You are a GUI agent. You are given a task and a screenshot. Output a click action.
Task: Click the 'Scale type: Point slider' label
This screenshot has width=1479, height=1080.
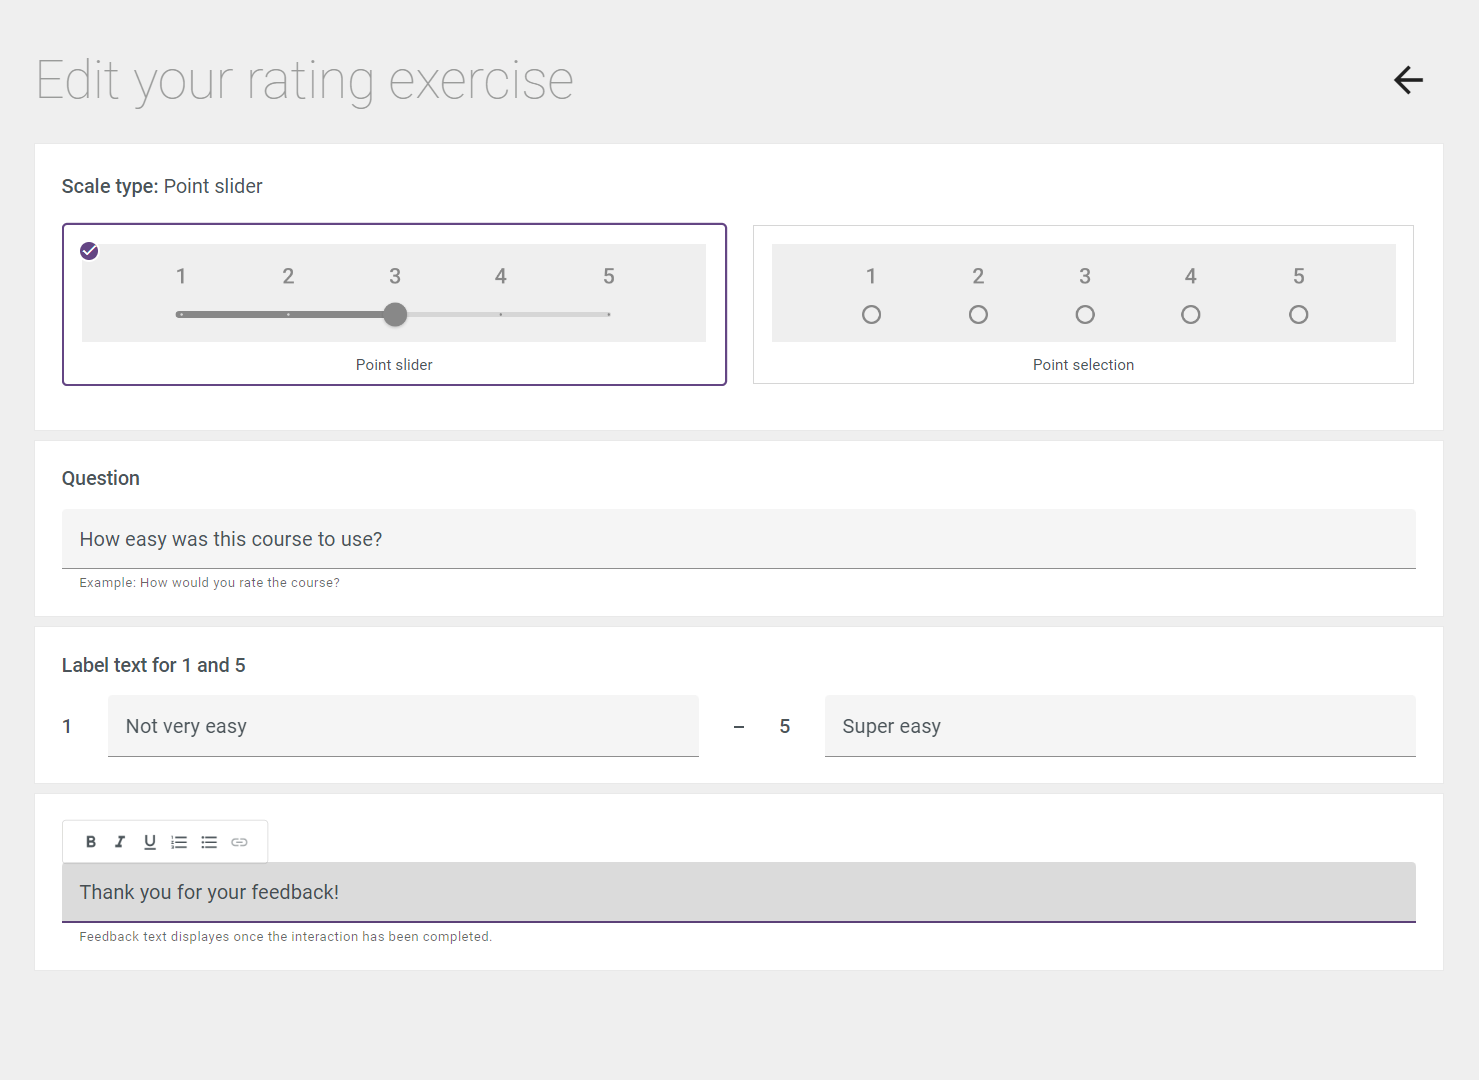click(x=162, y=186)
